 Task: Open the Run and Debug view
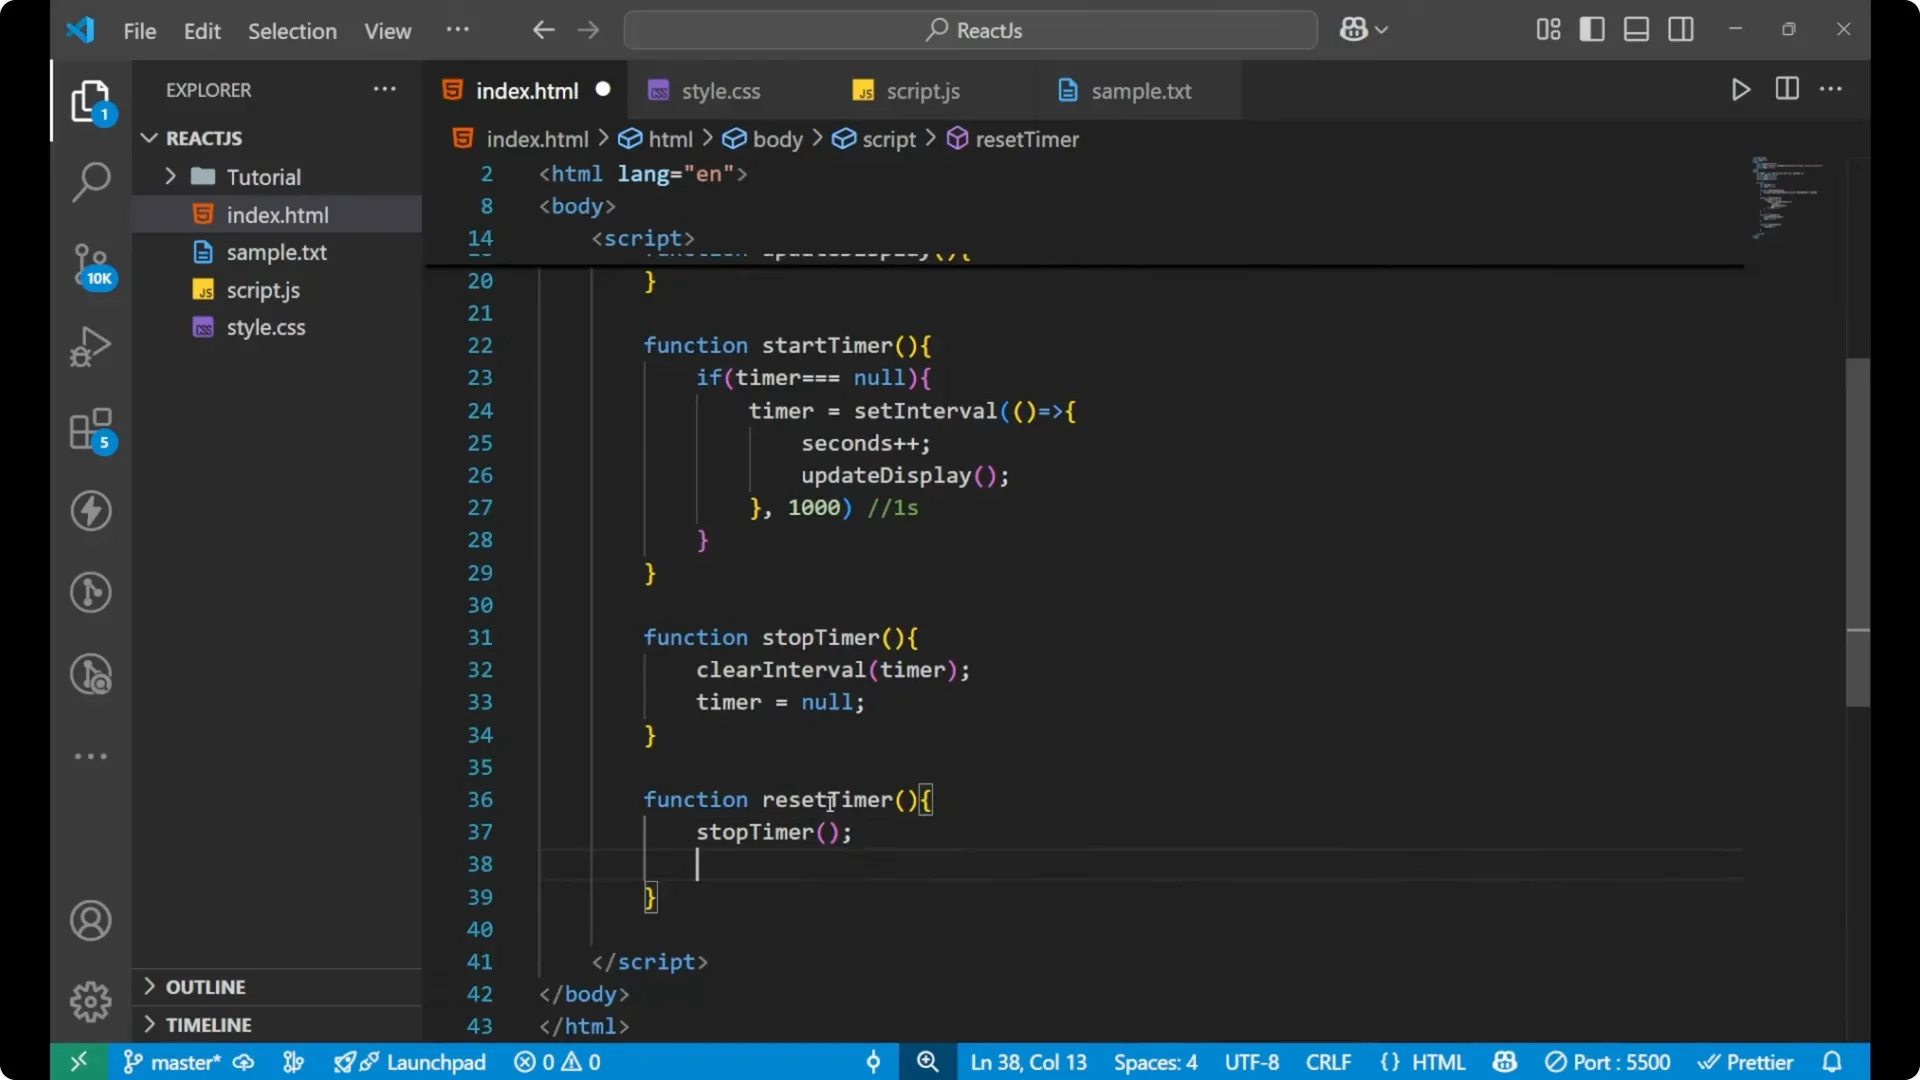pos(90,346)
